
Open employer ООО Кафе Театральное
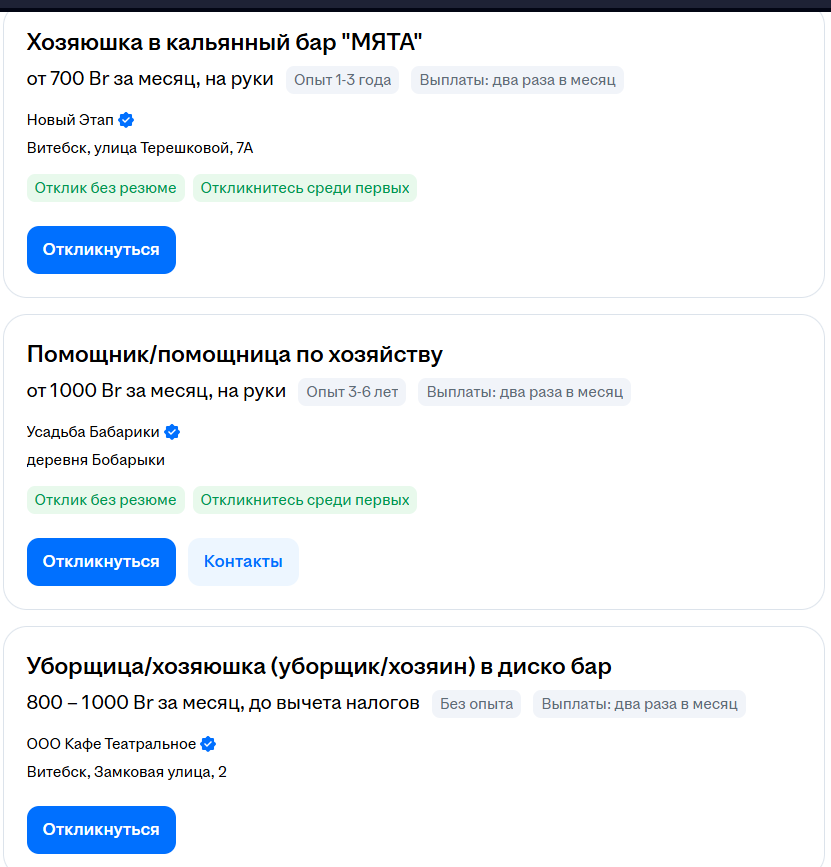pos(111,744)
